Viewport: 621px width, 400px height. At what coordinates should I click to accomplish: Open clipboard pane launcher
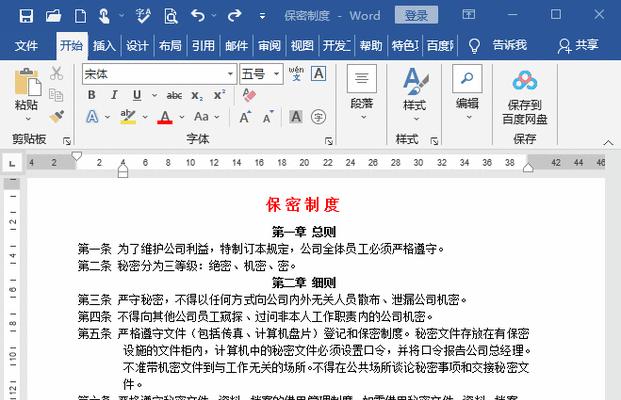click(67, 141)
